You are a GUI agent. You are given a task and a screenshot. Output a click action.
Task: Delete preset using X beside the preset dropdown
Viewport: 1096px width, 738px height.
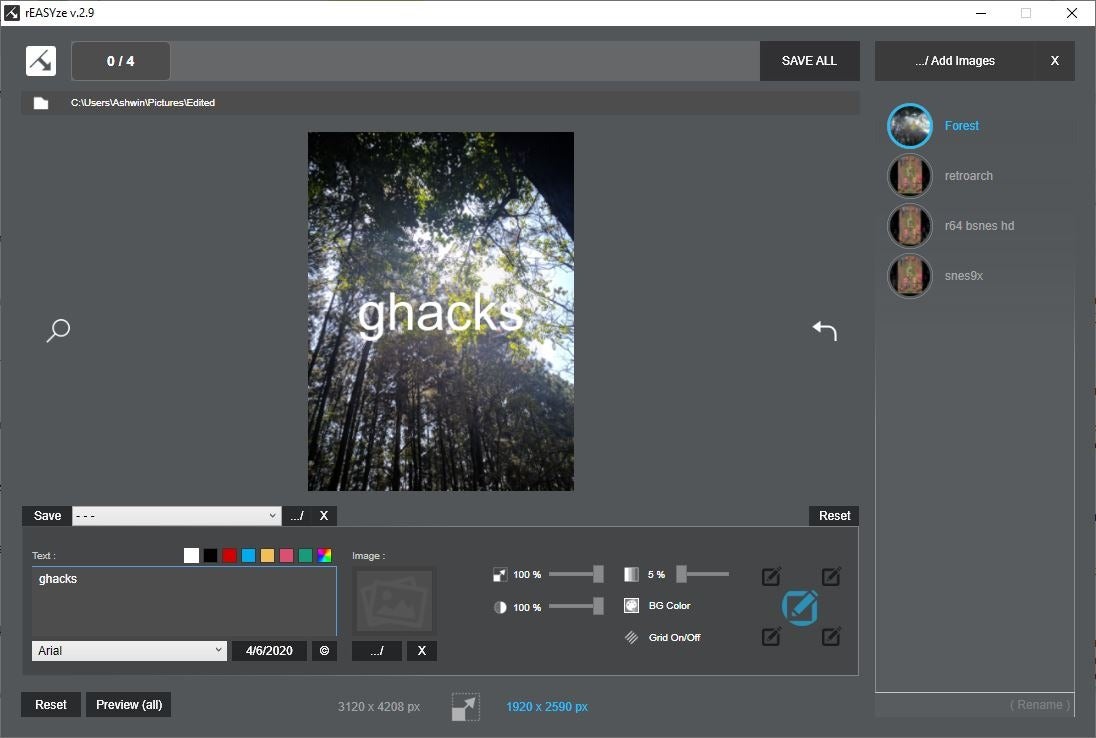(324, 516)
